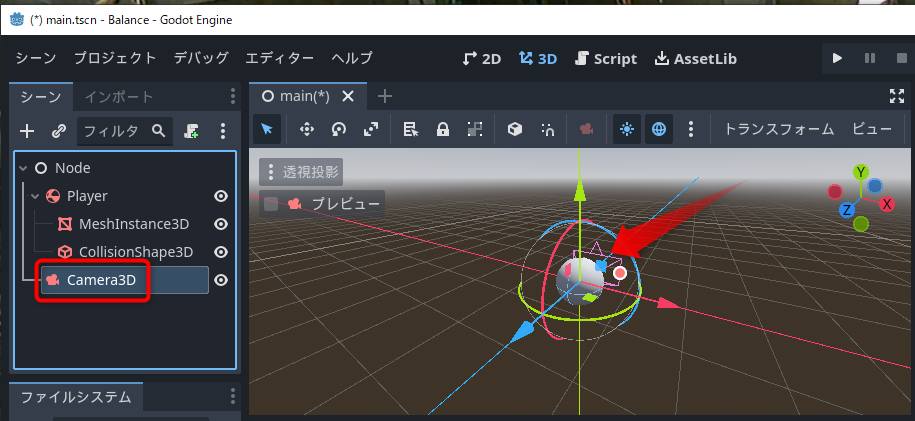The image size is (915, 421).
Task: Click the group selected nodes icon
Action: (474, 129)
